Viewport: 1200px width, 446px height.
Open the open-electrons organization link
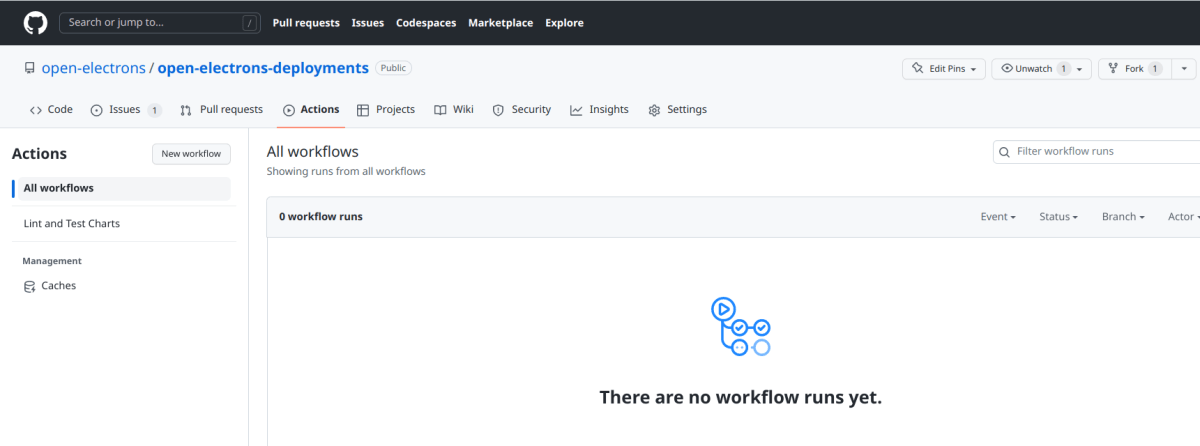click(93, 68)
